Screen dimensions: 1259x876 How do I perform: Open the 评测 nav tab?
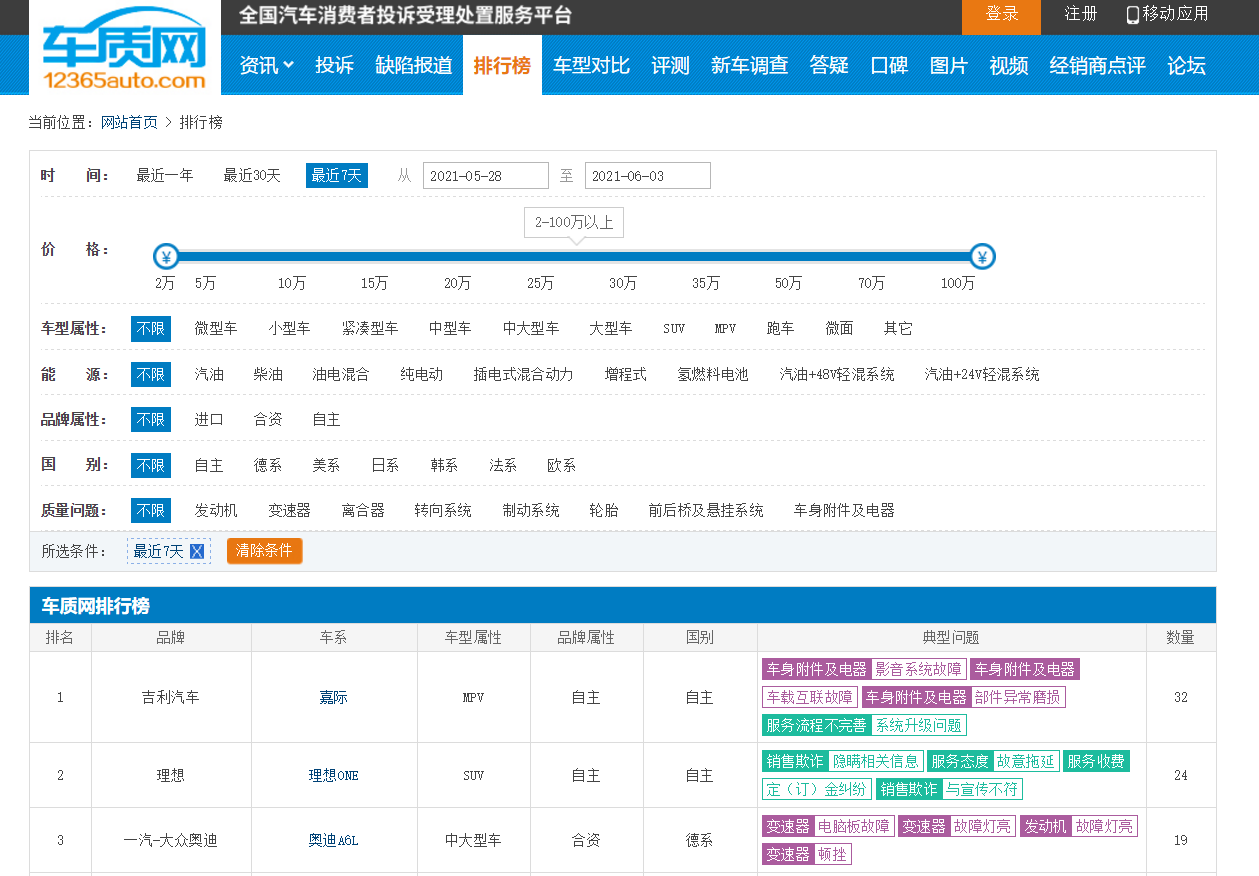(671, 65)
